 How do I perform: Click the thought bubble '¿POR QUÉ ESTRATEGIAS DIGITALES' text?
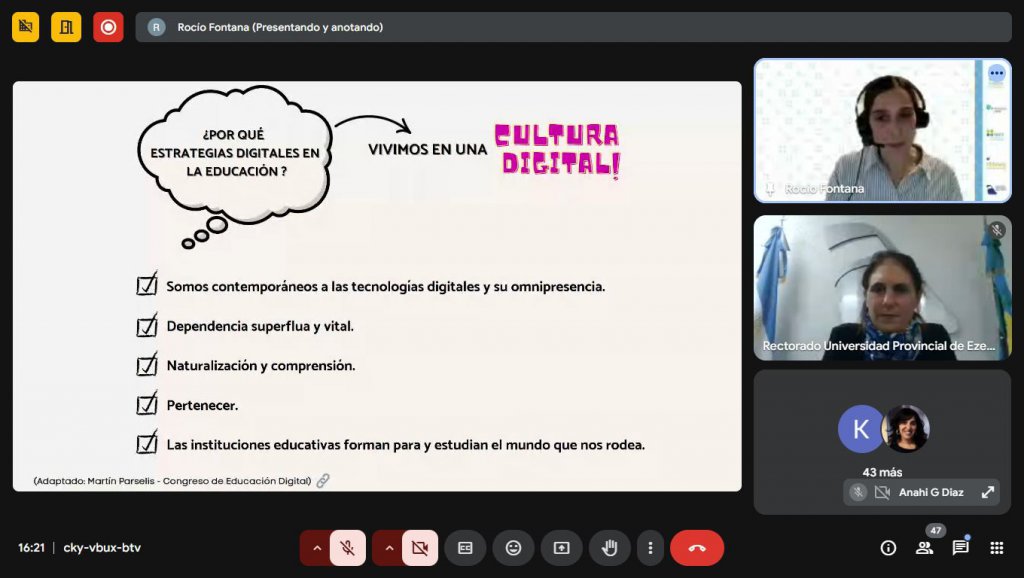235,153
